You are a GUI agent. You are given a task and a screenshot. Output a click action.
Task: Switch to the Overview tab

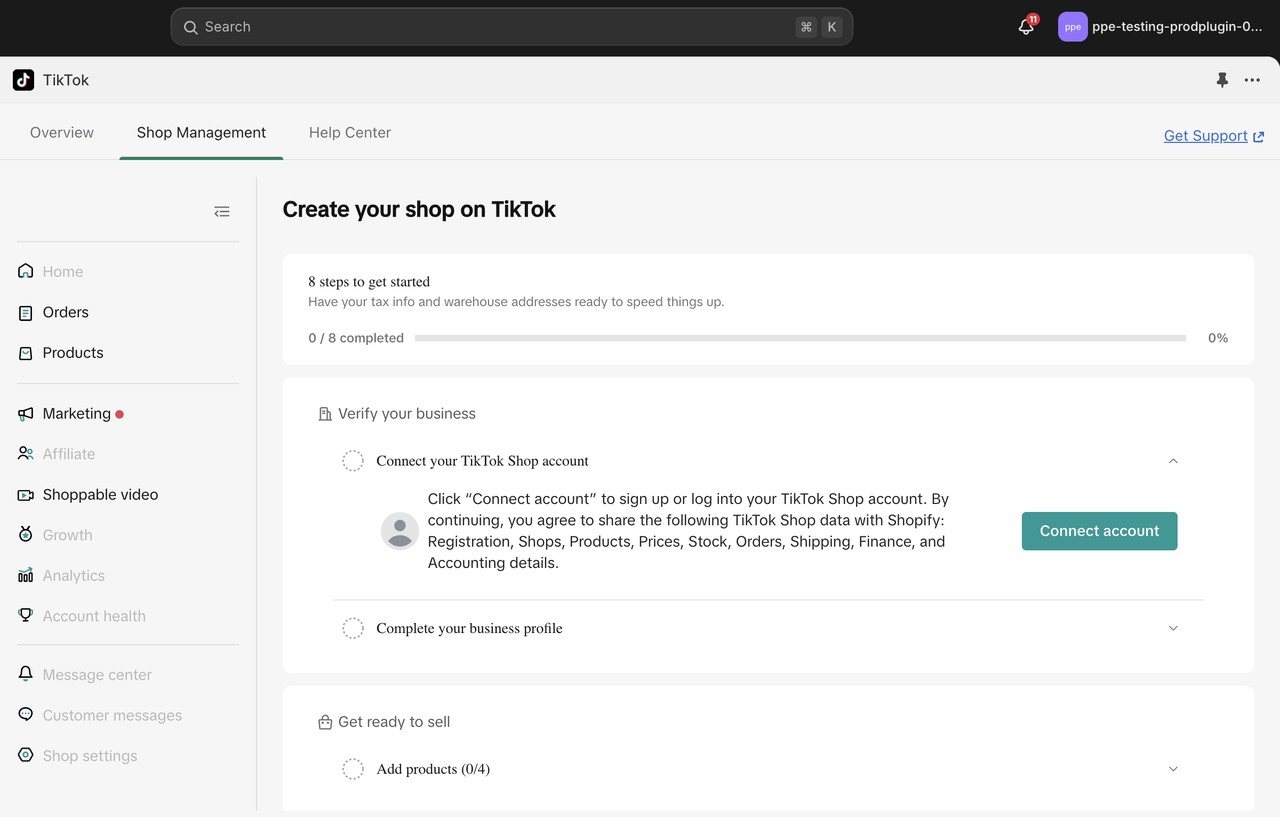tap(62, 132)
